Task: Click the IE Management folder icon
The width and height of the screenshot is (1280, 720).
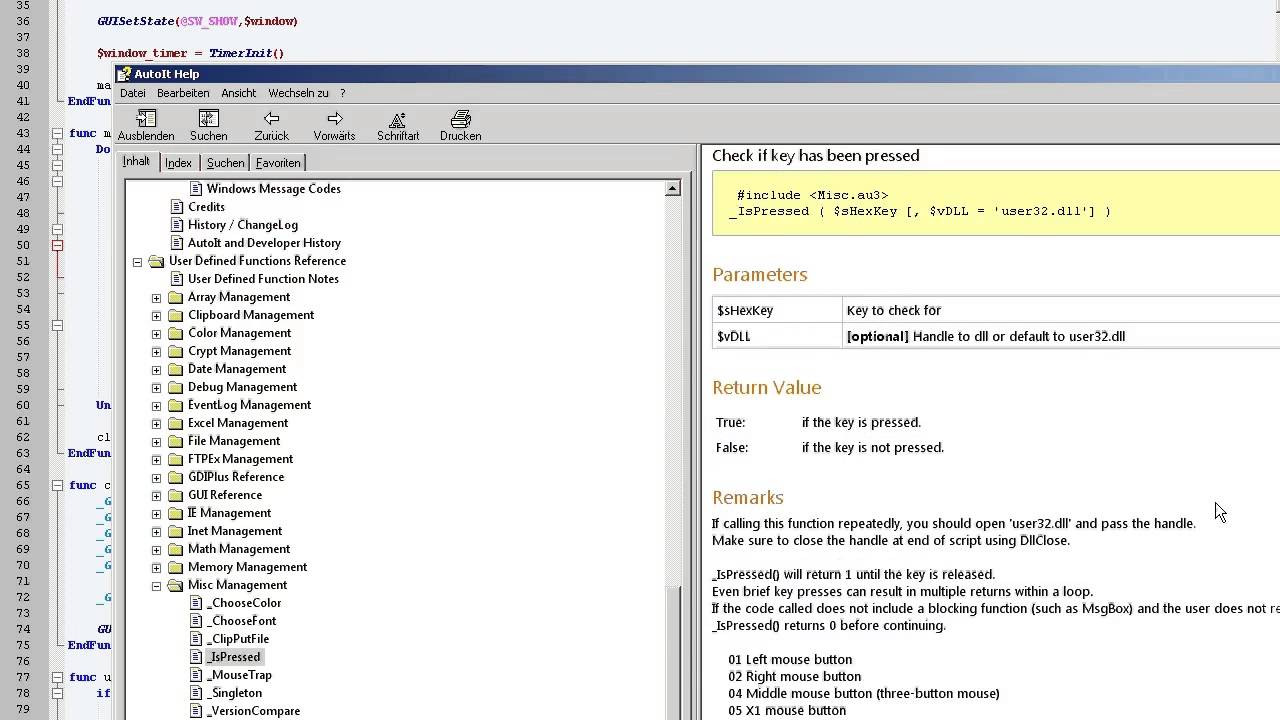Action: [x=176, y=513]
